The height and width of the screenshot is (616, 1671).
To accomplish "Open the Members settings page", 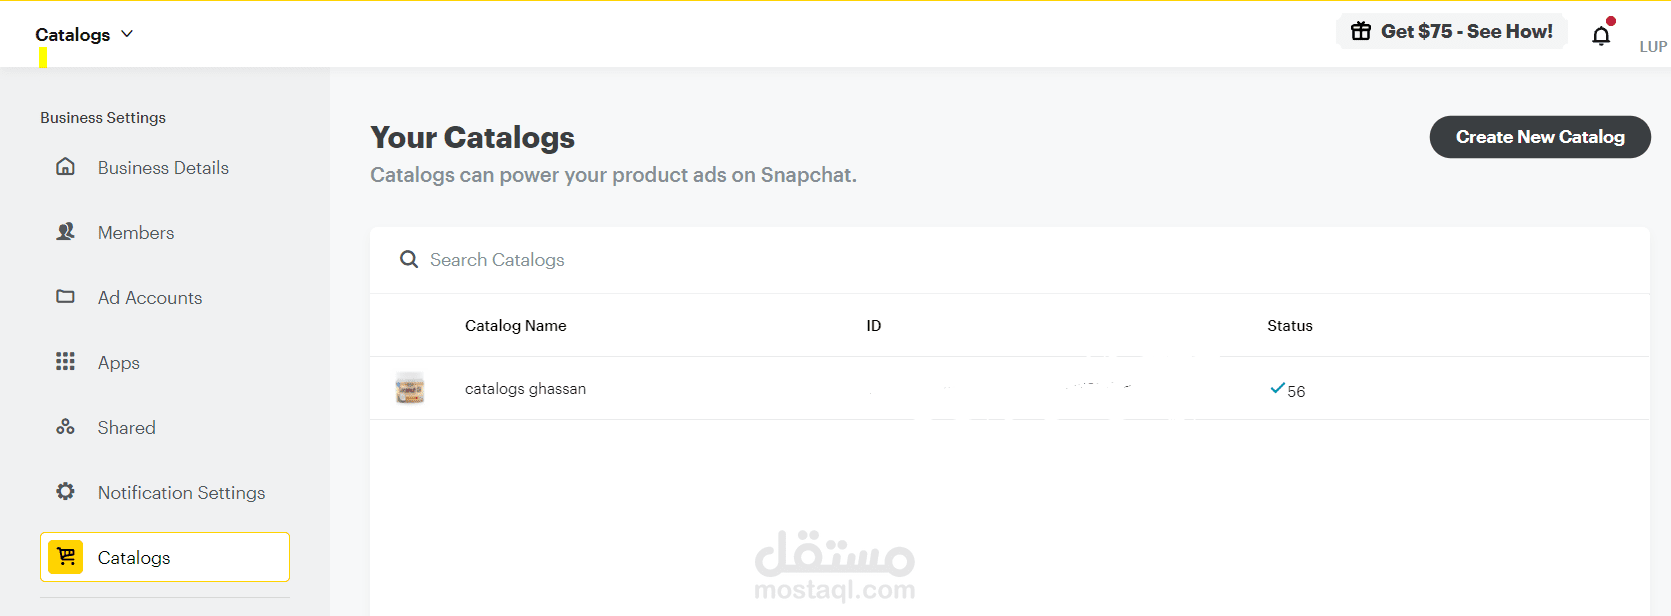I will tap(136, 233).
